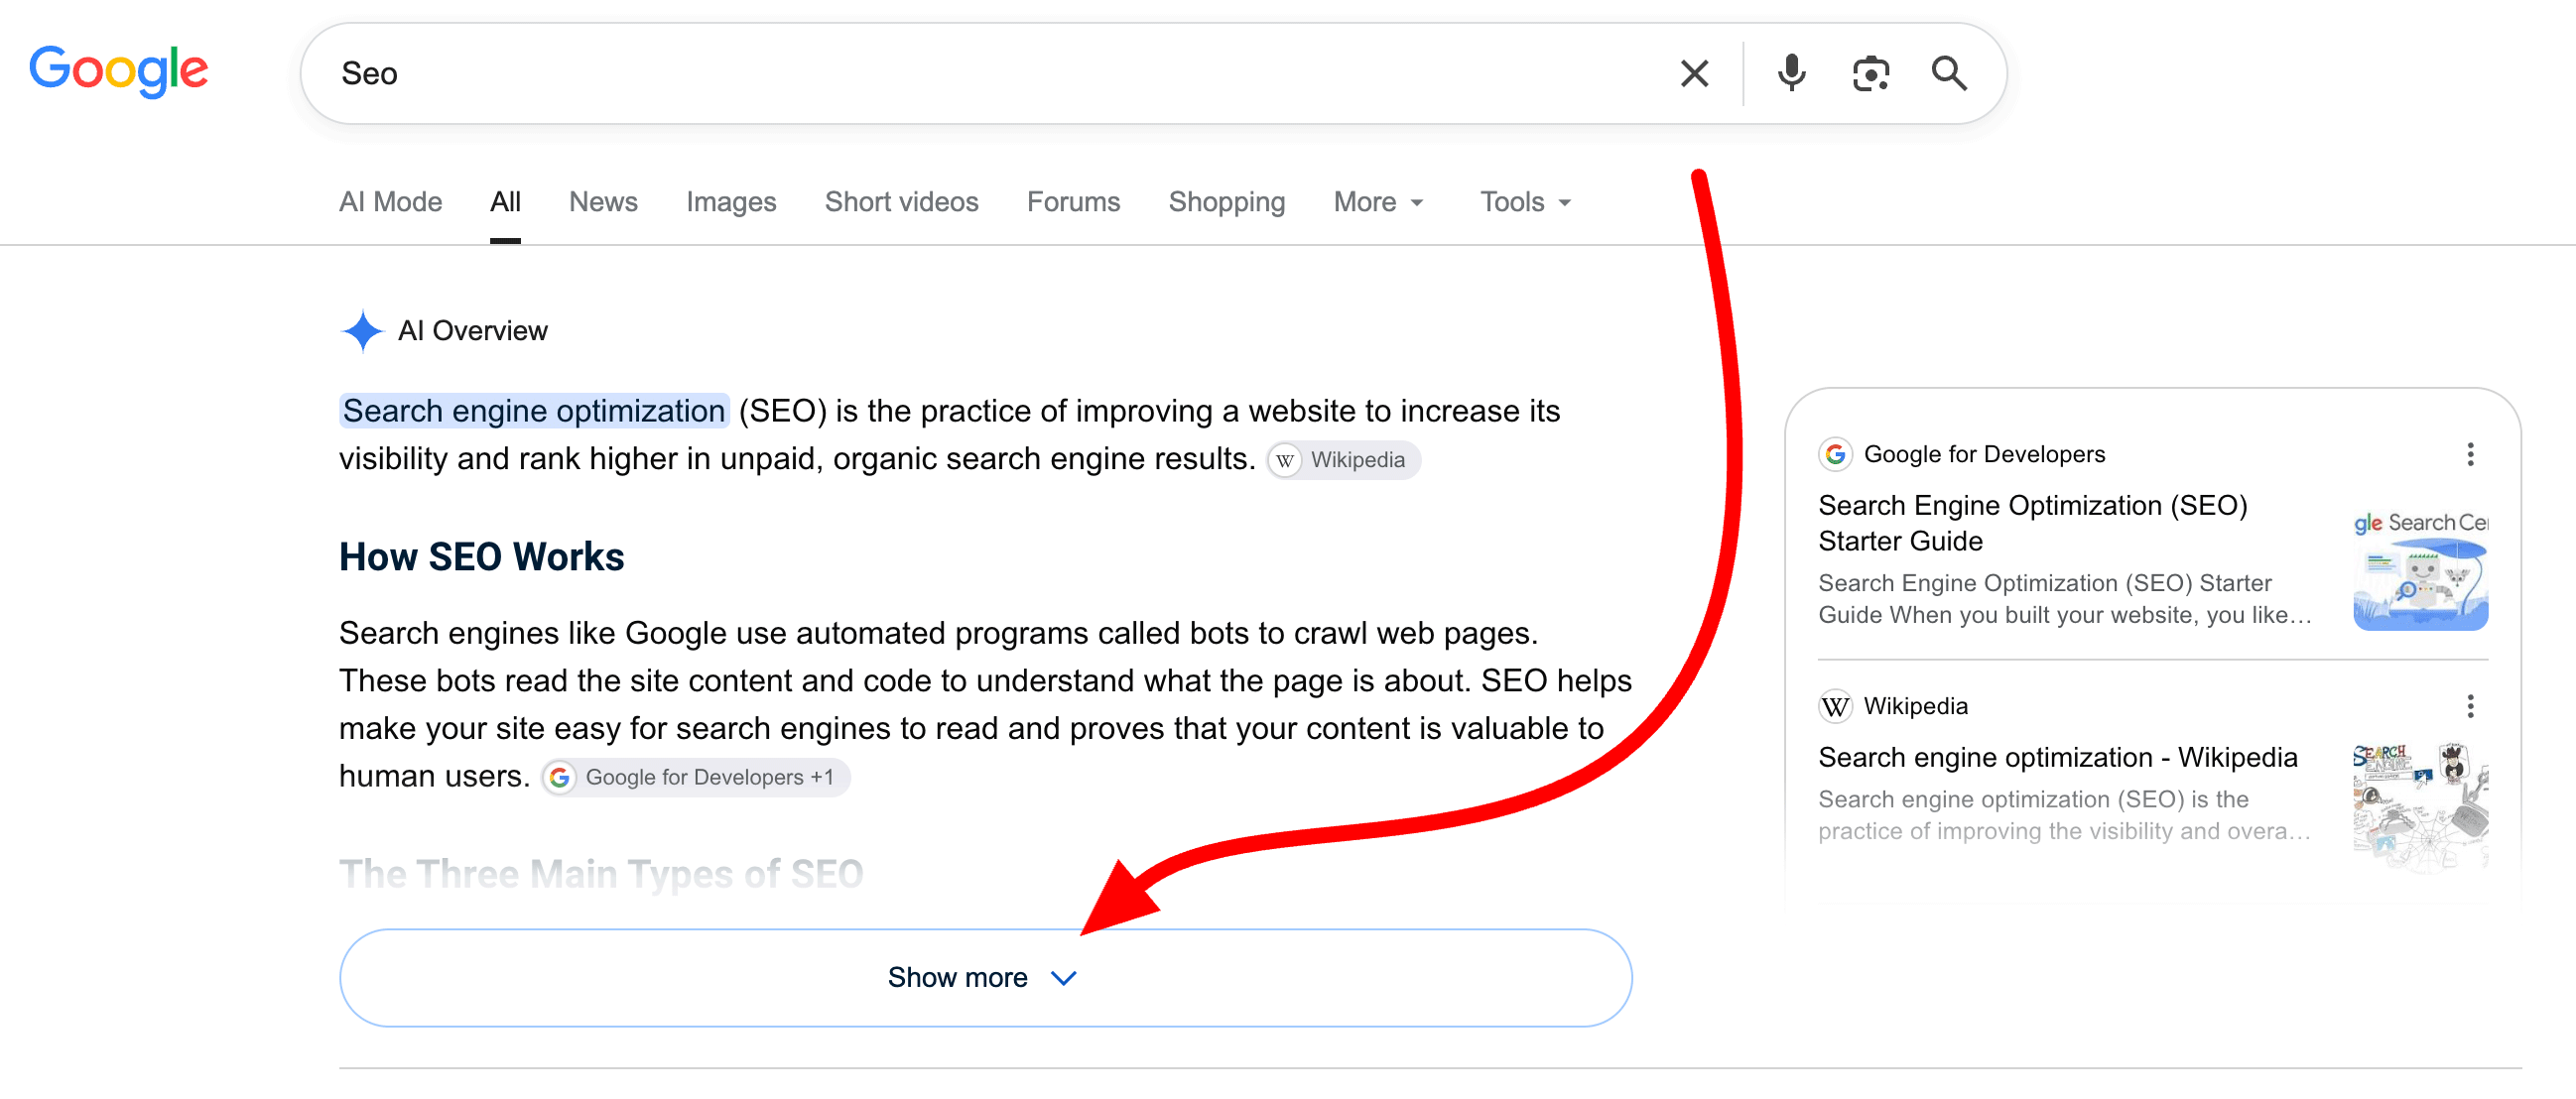Click The Three Main Types of SEO heading
Image resolution: width=2576 pixels, height=1099 pixels.
pos(601,874)
